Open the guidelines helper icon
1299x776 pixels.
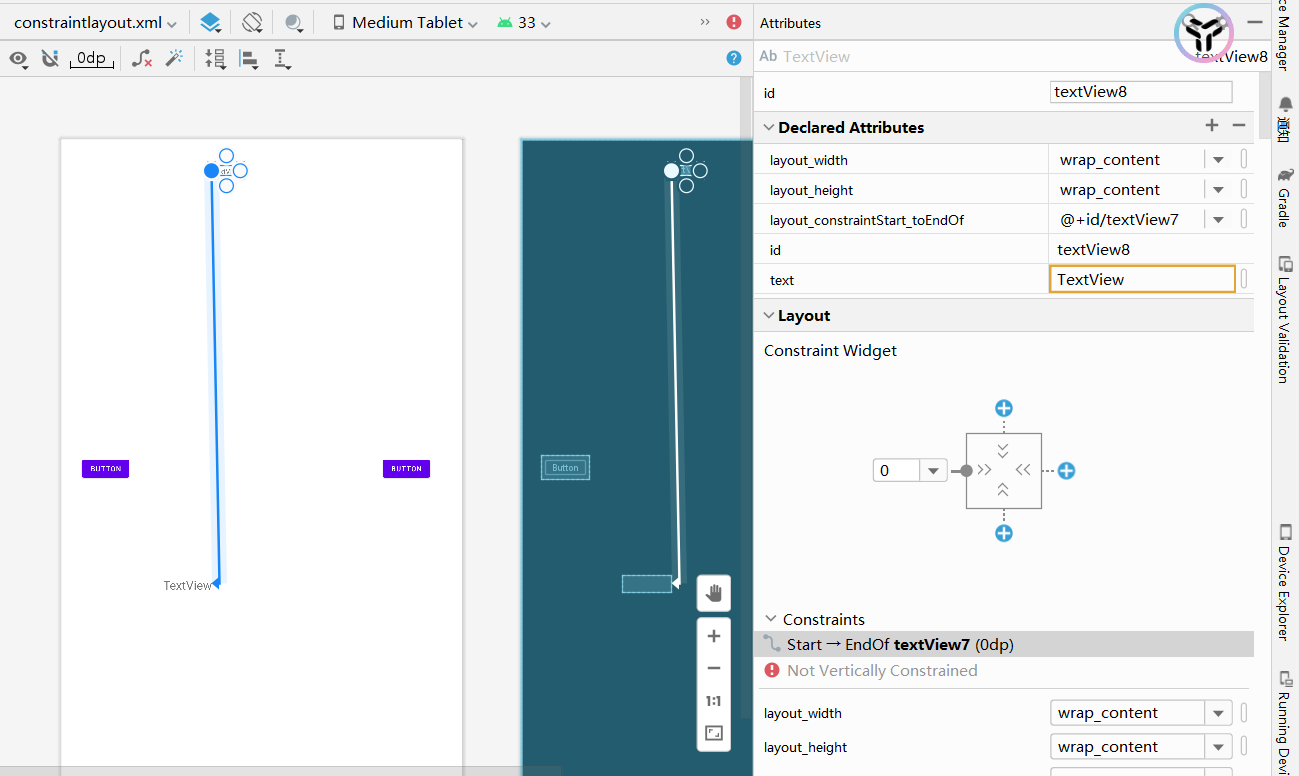click(283, 59)
